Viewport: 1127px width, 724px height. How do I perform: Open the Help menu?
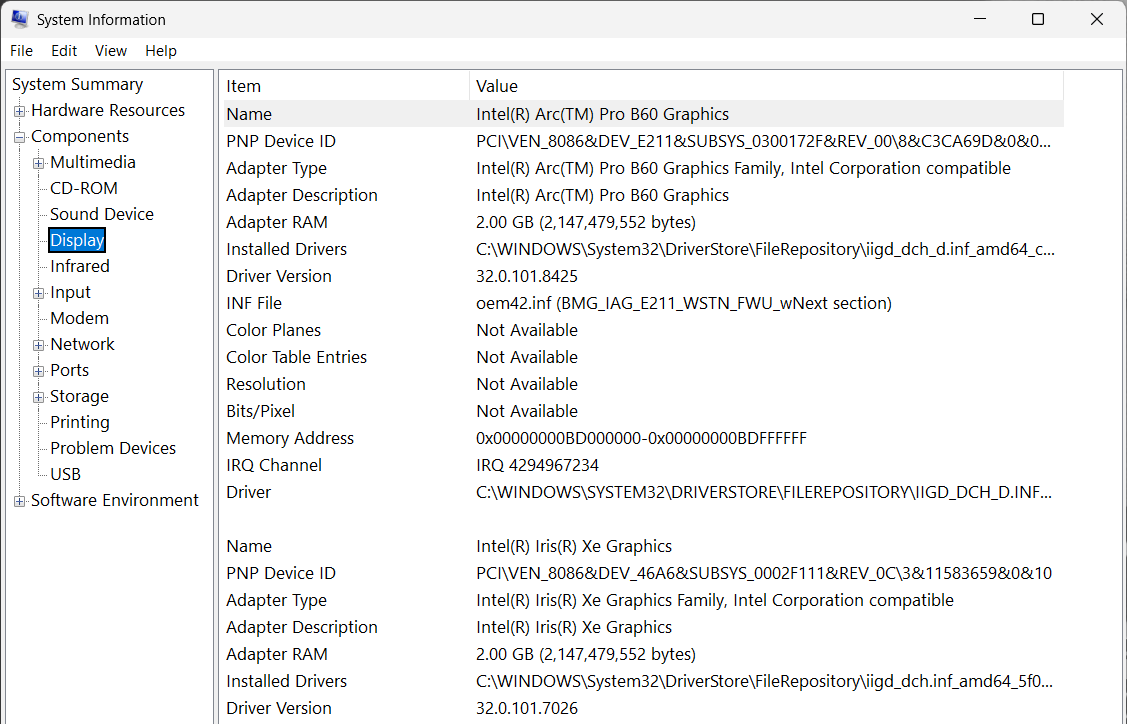coord(161,51)
